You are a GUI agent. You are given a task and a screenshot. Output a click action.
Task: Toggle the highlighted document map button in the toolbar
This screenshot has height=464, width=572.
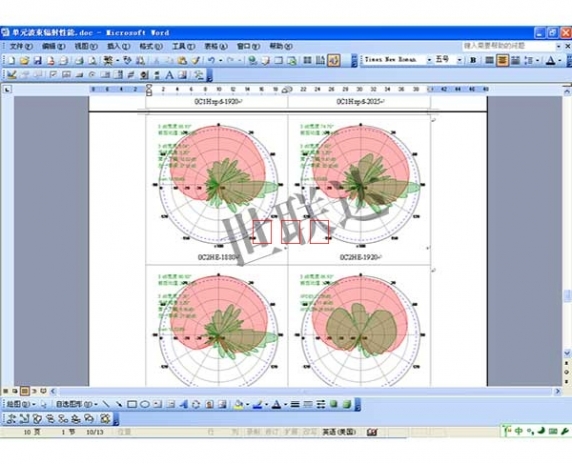point(334,60)
